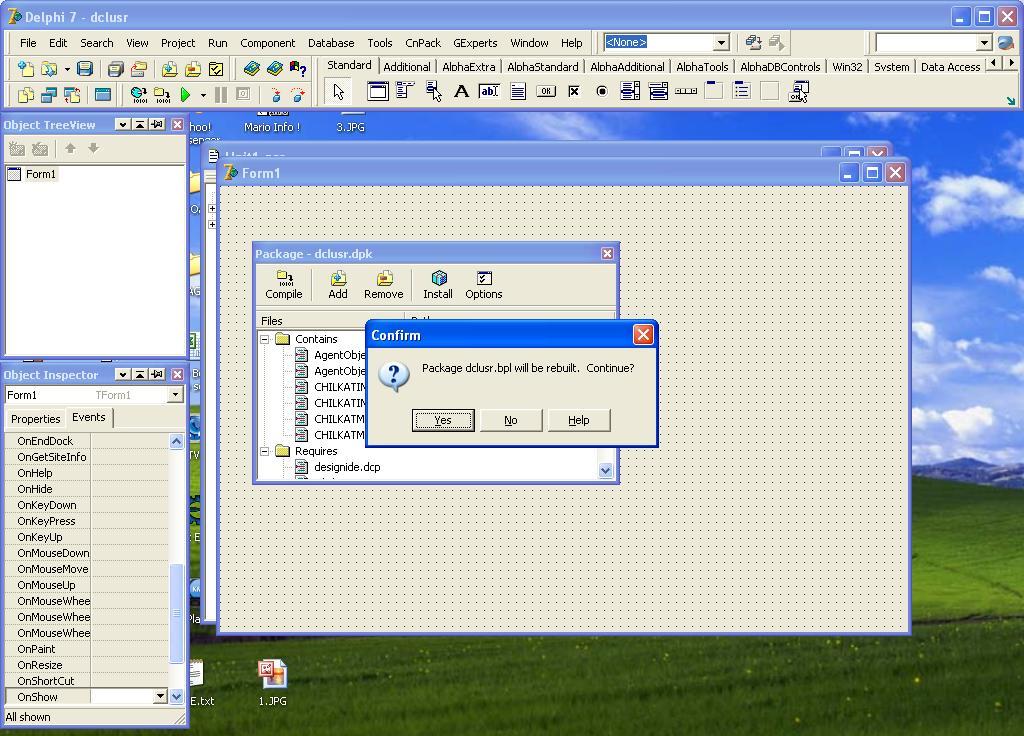The height and width of the screenshot is (736, 1024).
Task: Open the Form1 TForm1 instance selector dropdown
Action: pos(175,395)
